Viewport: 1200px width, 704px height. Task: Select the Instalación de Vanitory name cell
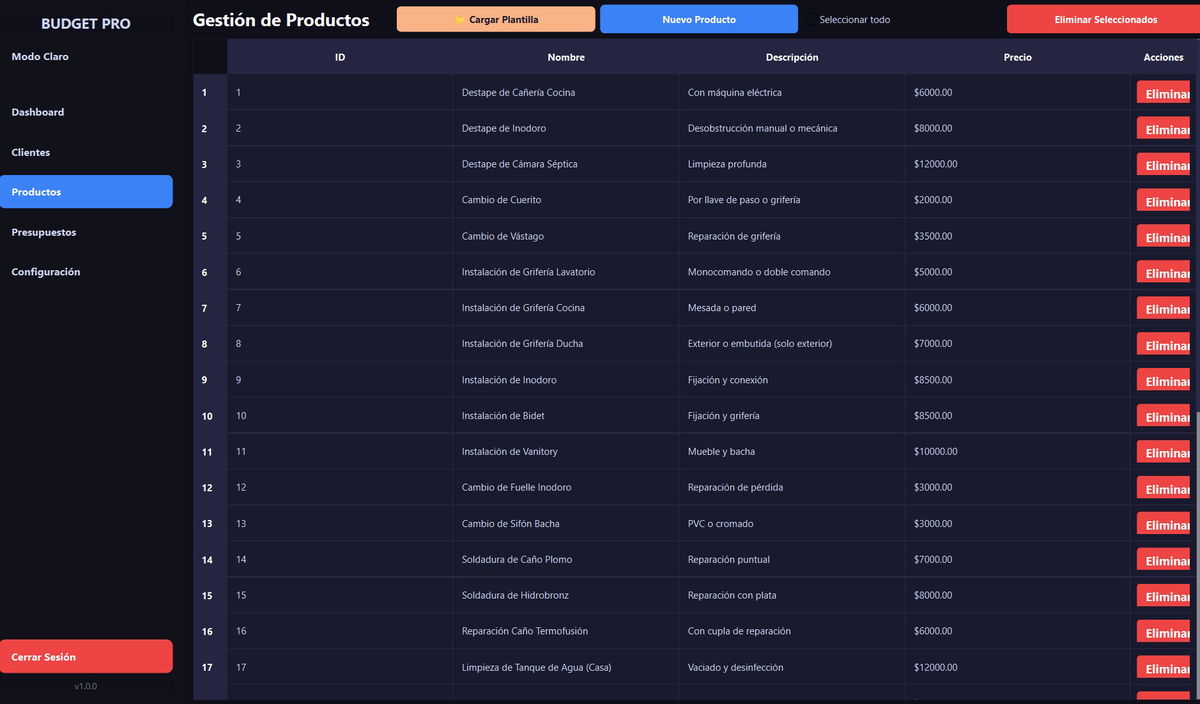510,452
